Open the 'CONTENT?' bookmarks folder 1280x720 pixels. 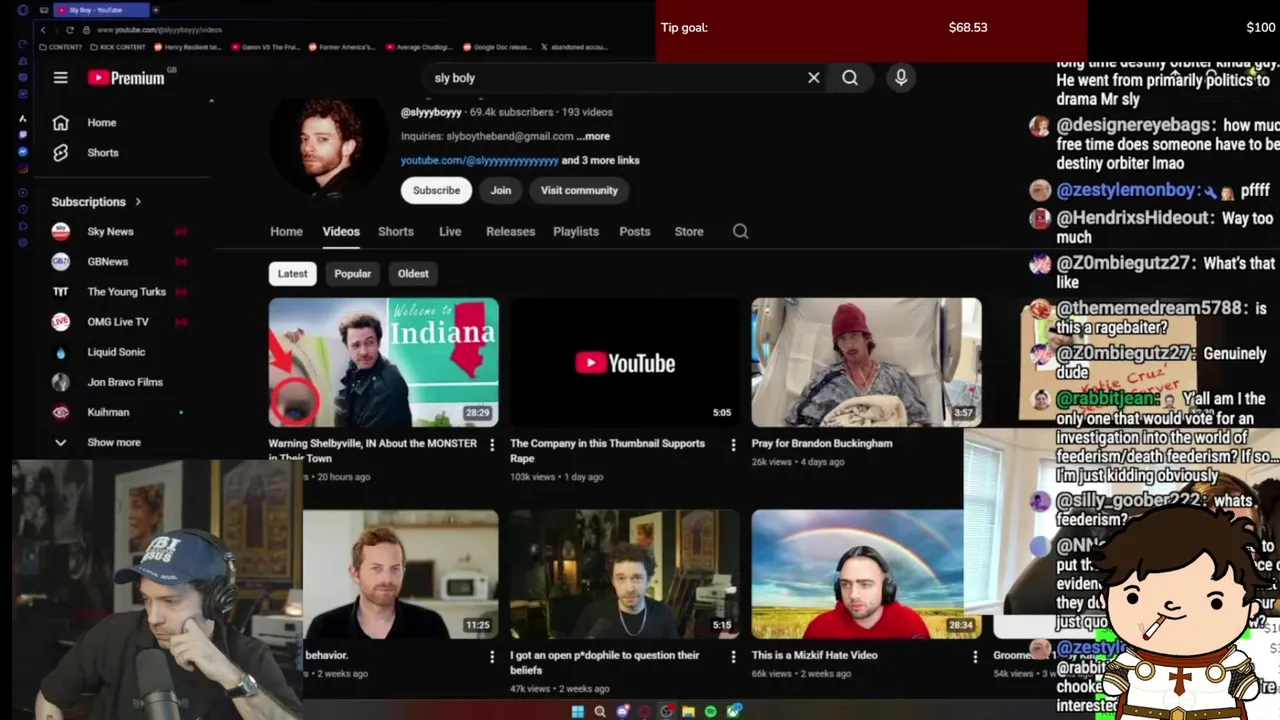(61, 47)
